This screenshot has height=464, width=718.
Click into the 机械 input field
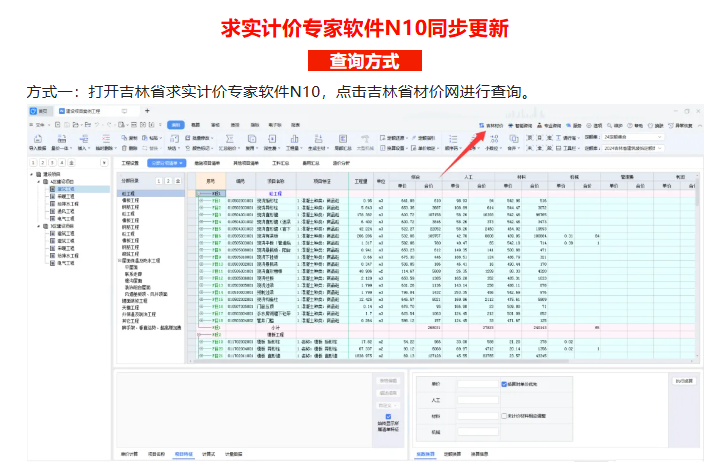(478, 432)
